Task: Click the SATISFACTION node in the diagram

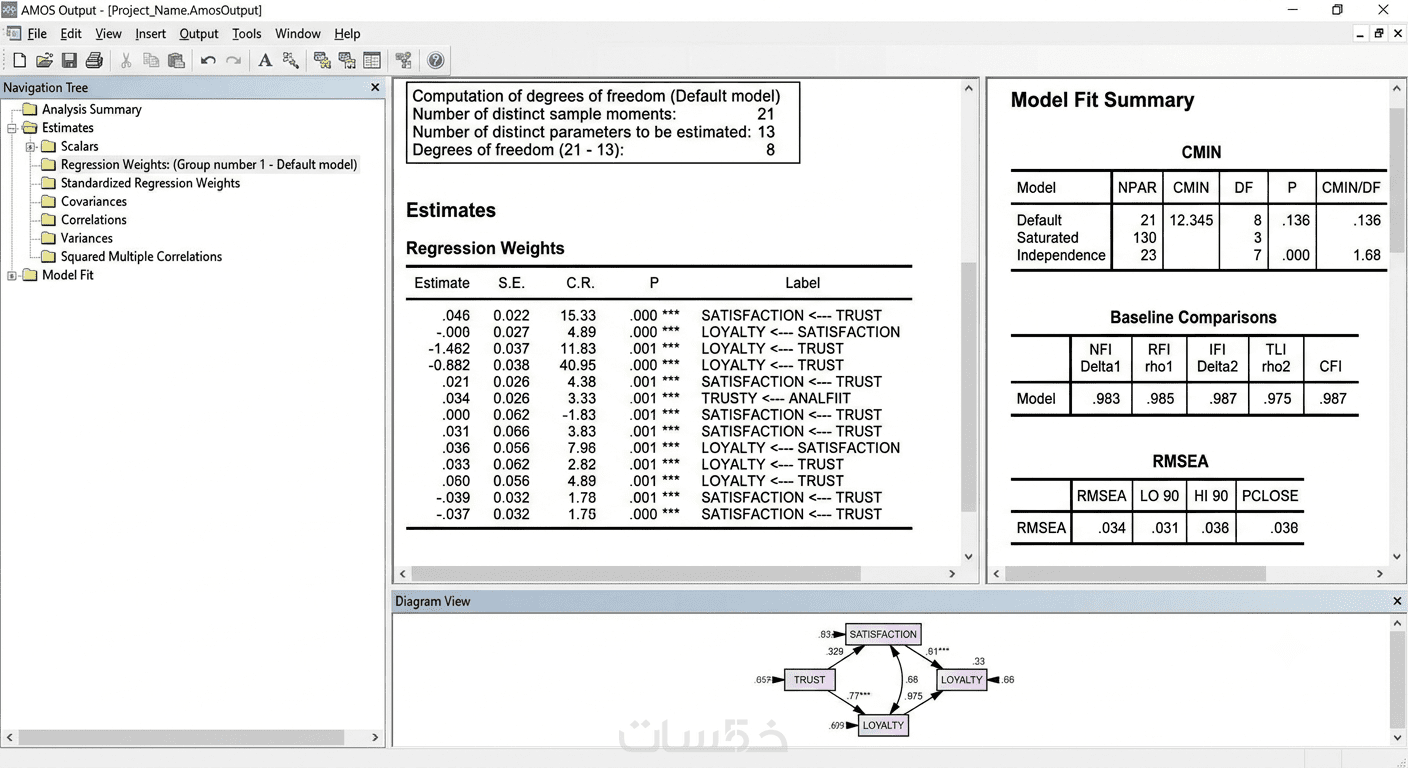Action: 883,634
